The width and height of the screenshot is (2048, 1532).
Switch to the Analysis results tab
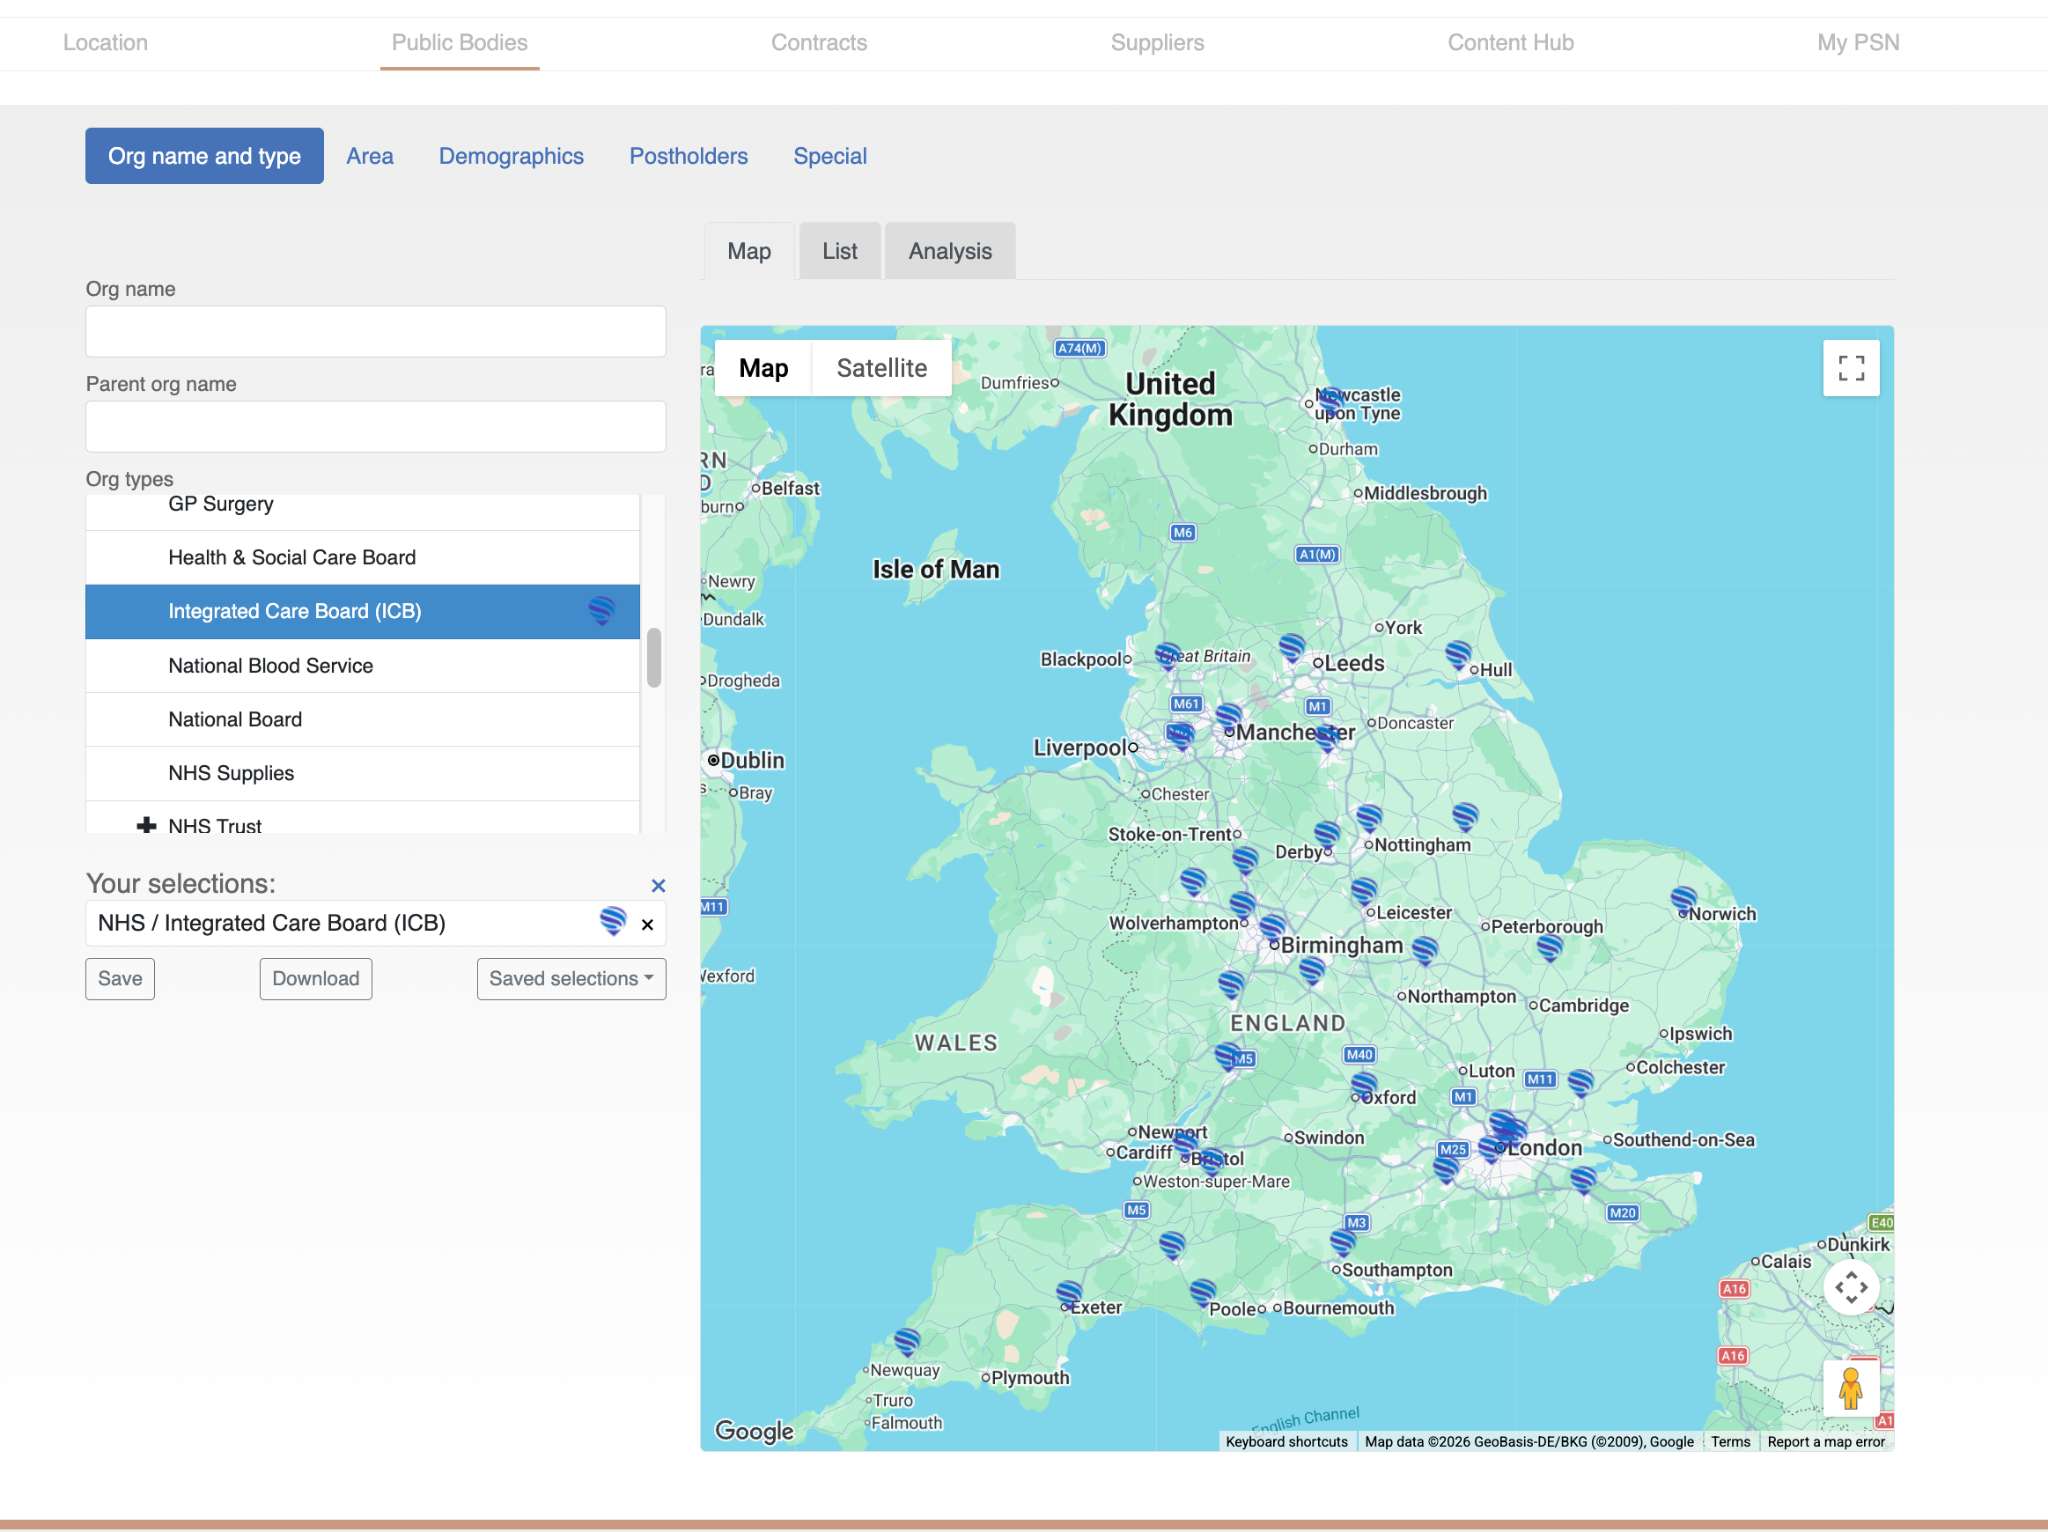(950, 251)
